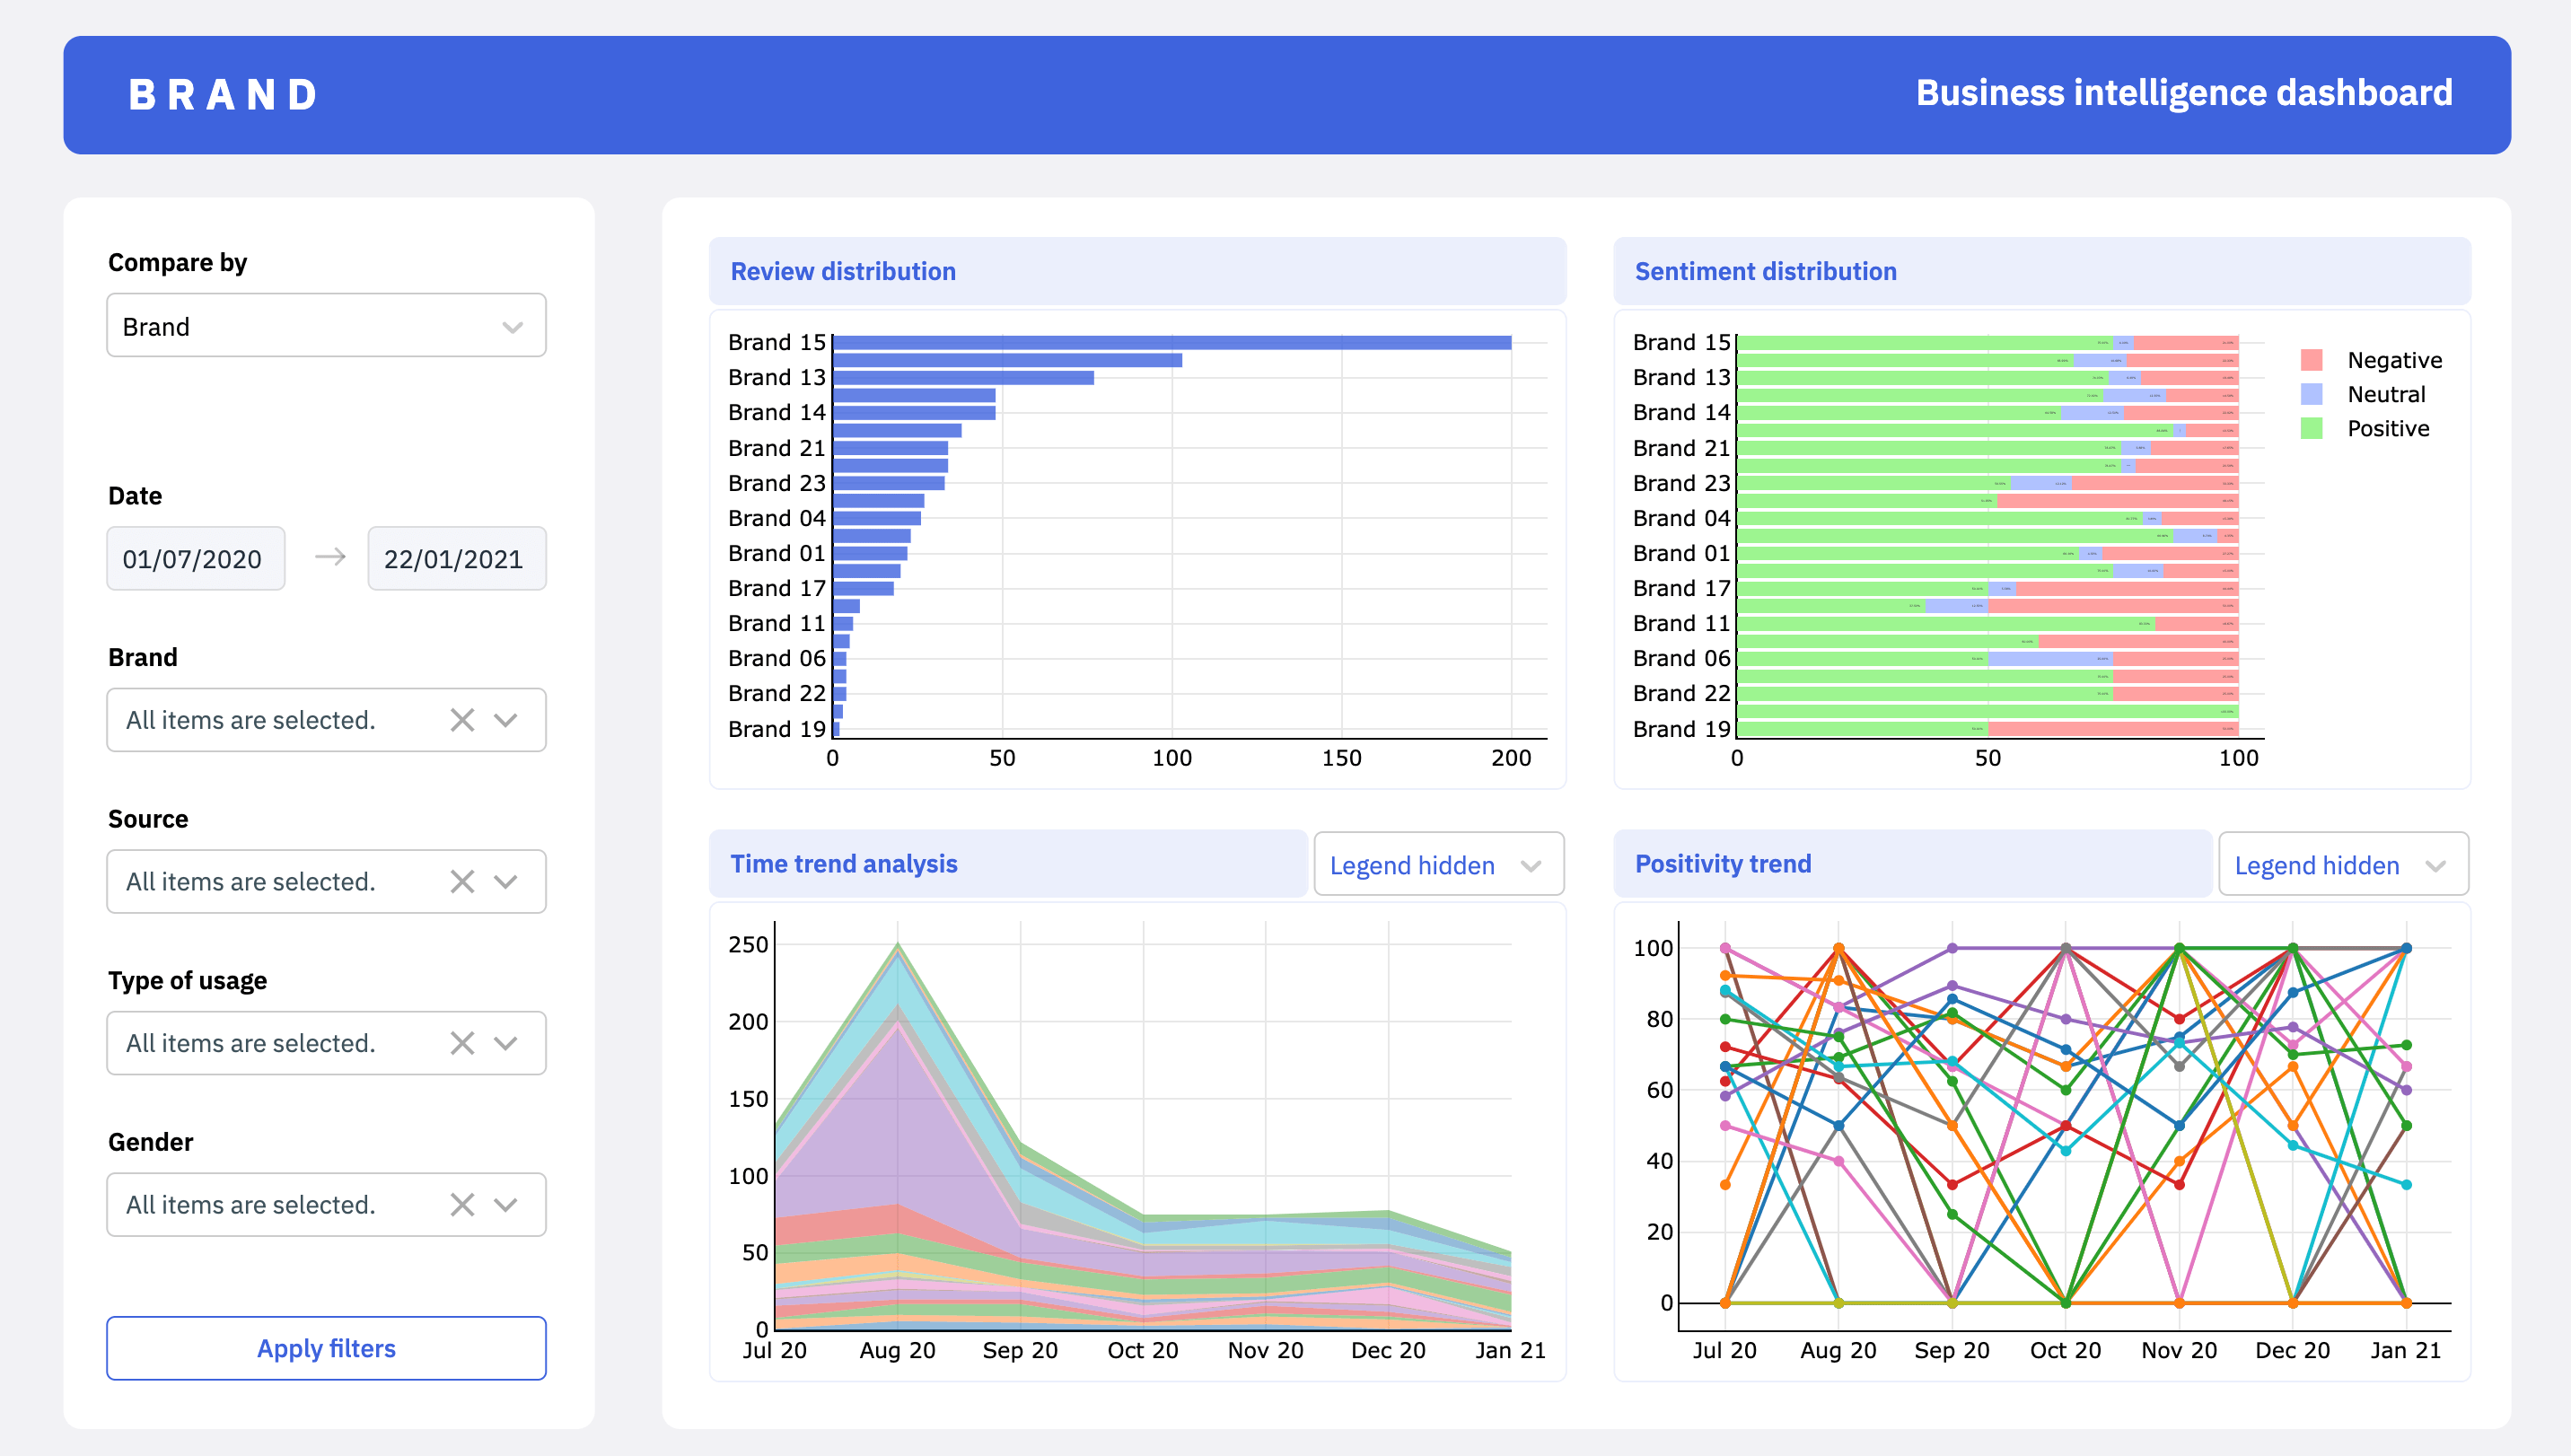Viewport: 2571px width, 1456px height.
Task: Expand the Source filter chevron
Action: [507, 881]
